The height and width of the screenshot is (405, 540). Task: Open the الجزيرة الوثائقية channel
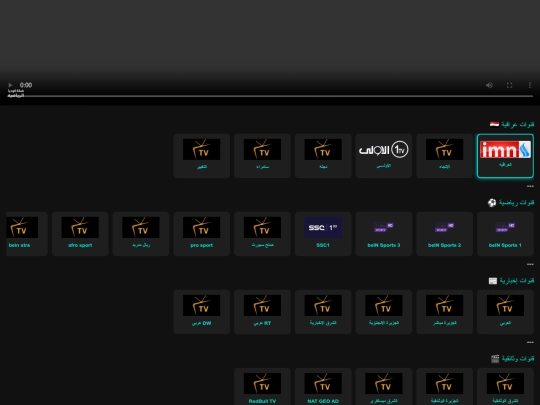[x=444, y=387]
